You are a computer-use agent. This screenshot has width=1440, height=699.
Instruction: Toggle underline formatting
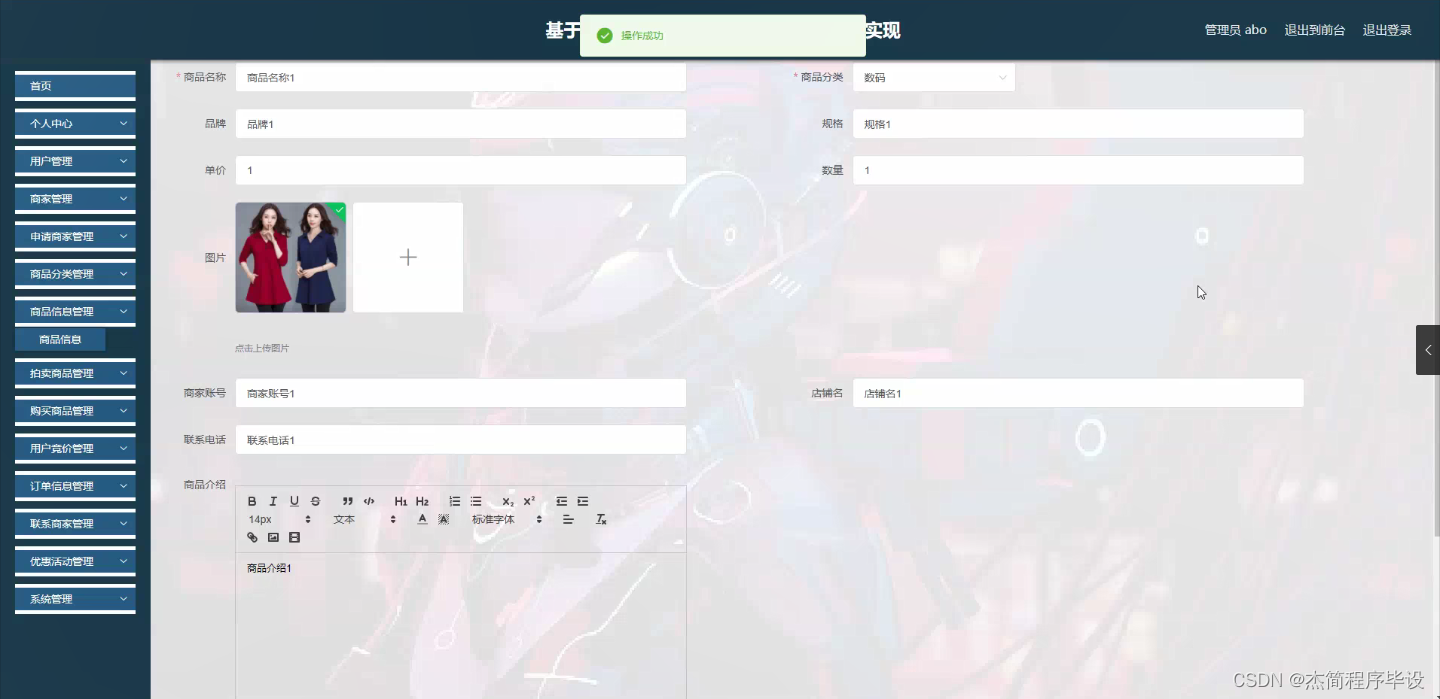[292, 501]
